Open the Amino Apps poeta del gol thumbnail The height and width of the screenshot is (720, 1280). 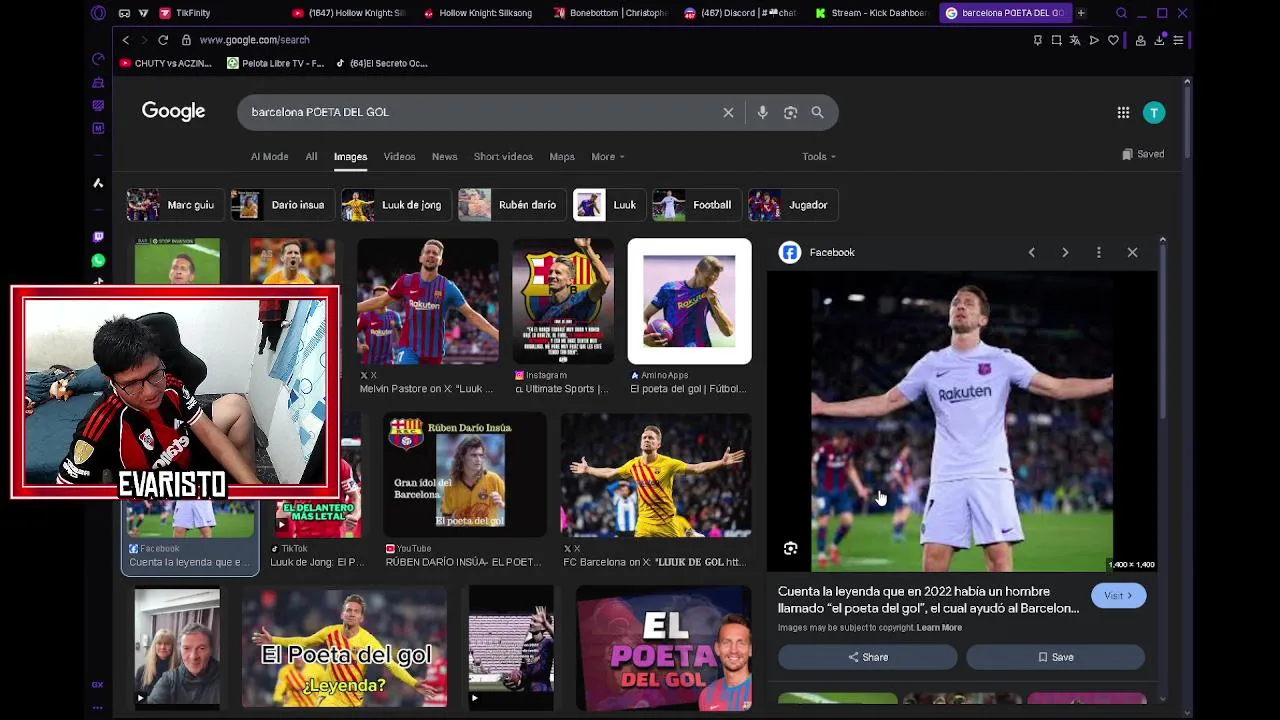[689, 301]
